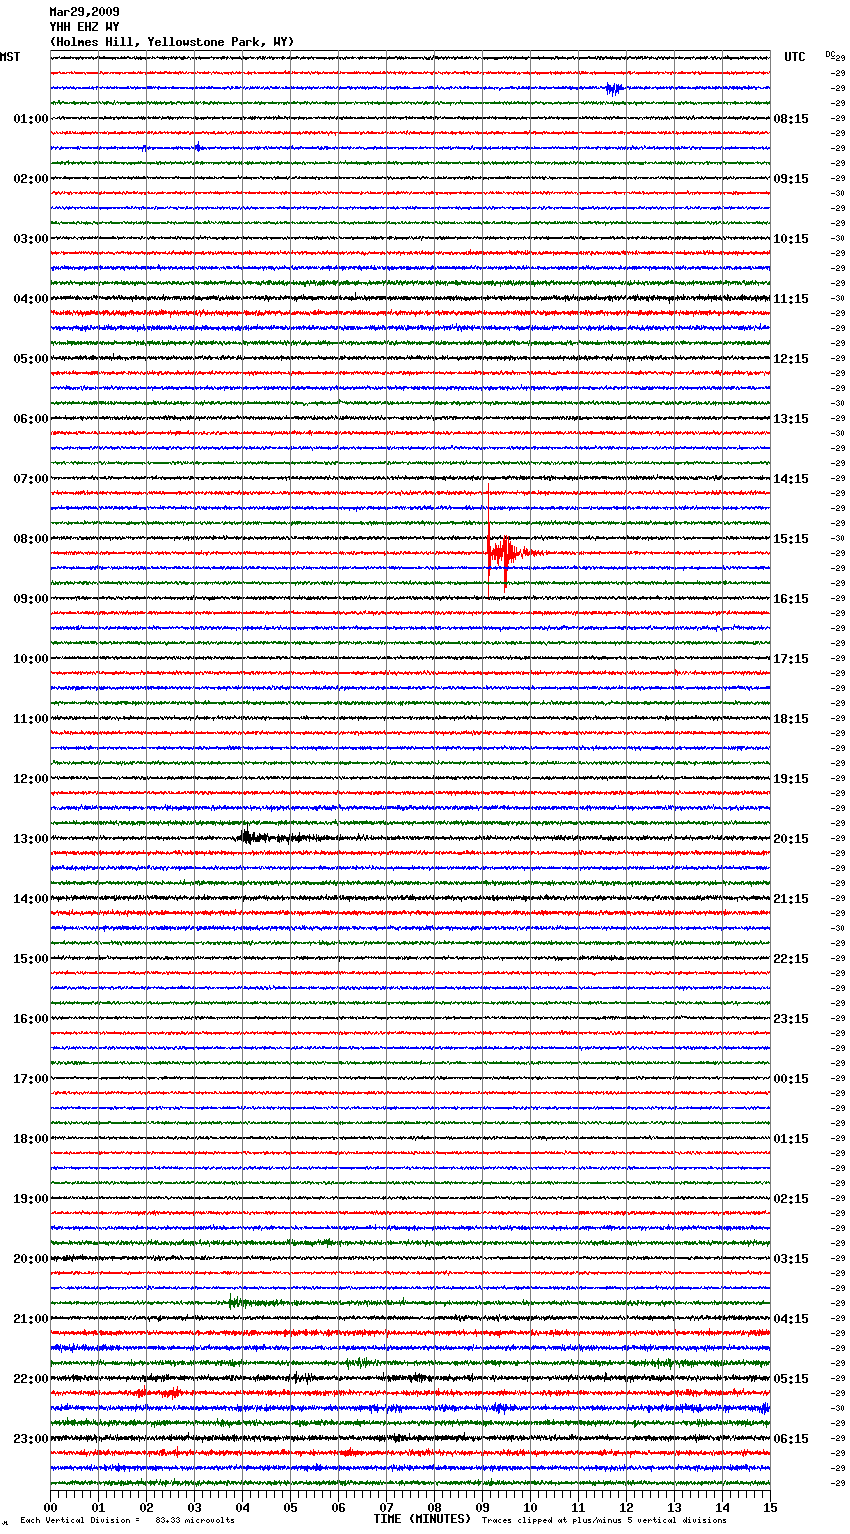The image size is (850, 1534).
Task: Select the 08:00 MST time label
Action: click(x=31, y=539)
